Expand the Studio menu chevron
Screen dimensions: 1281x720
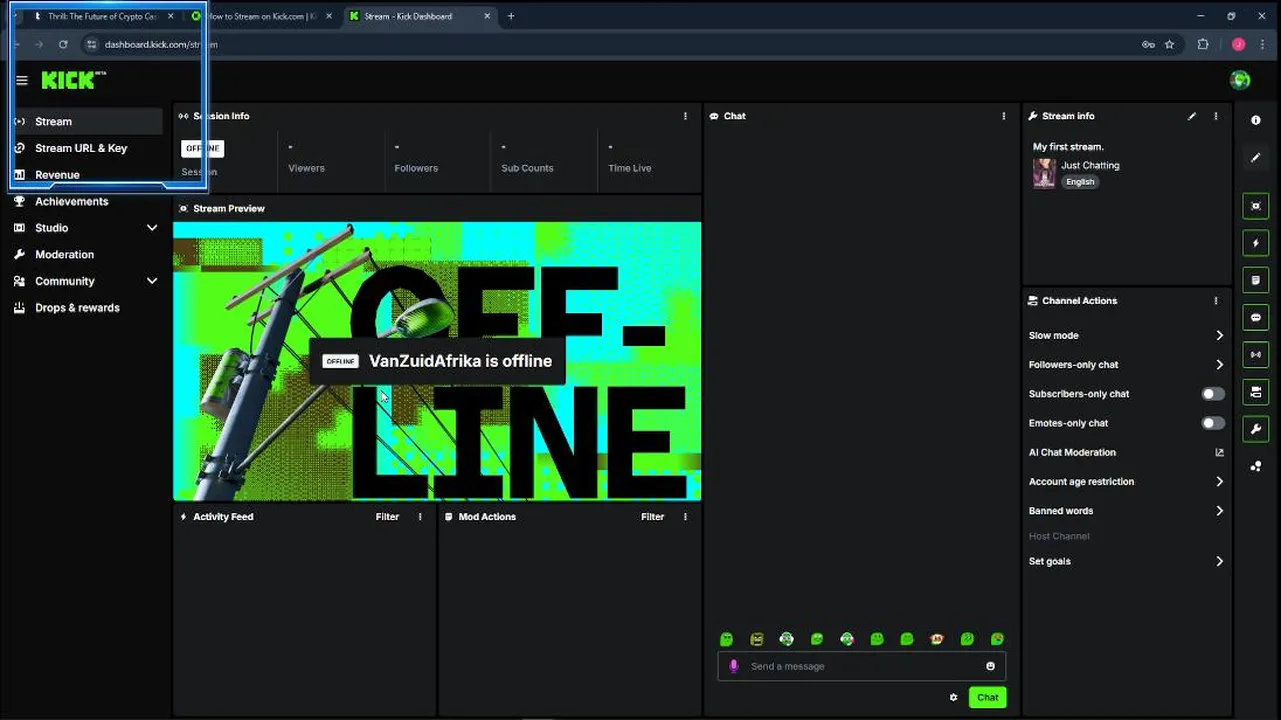[152, 228]
